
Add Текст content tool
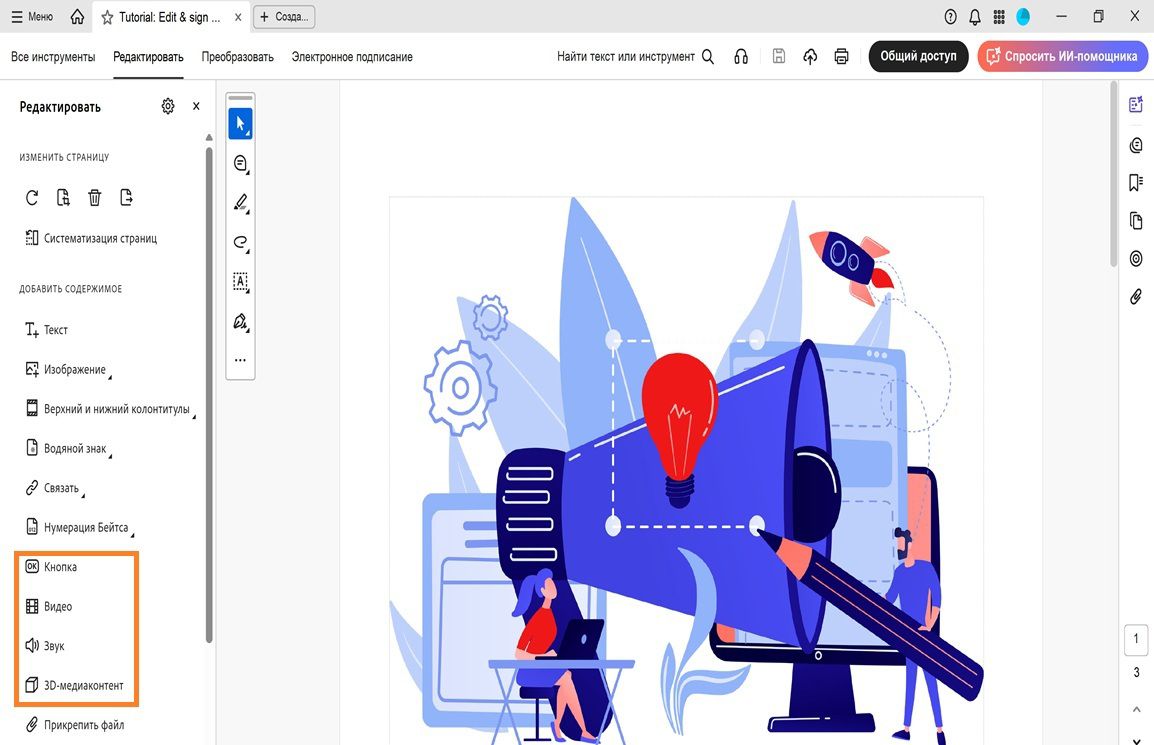click(x=46, y=330)
